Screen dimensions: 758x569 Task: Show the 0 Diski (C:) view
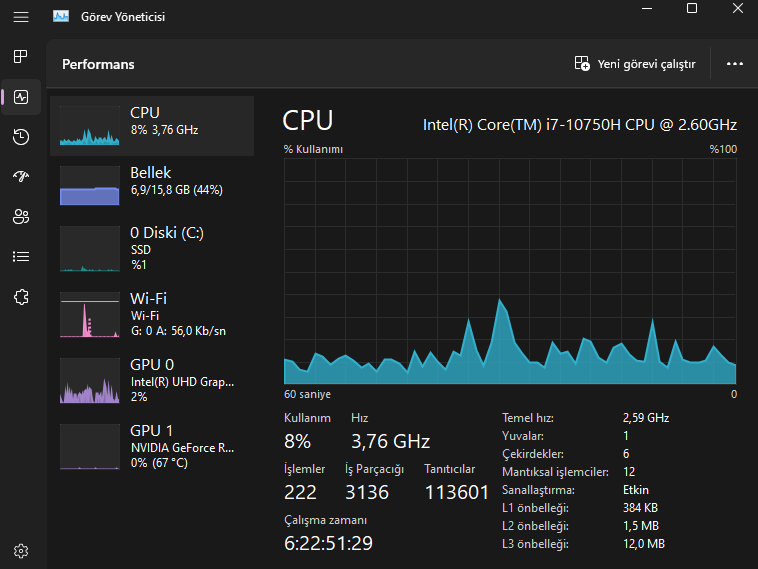click(x=152, y=247)
